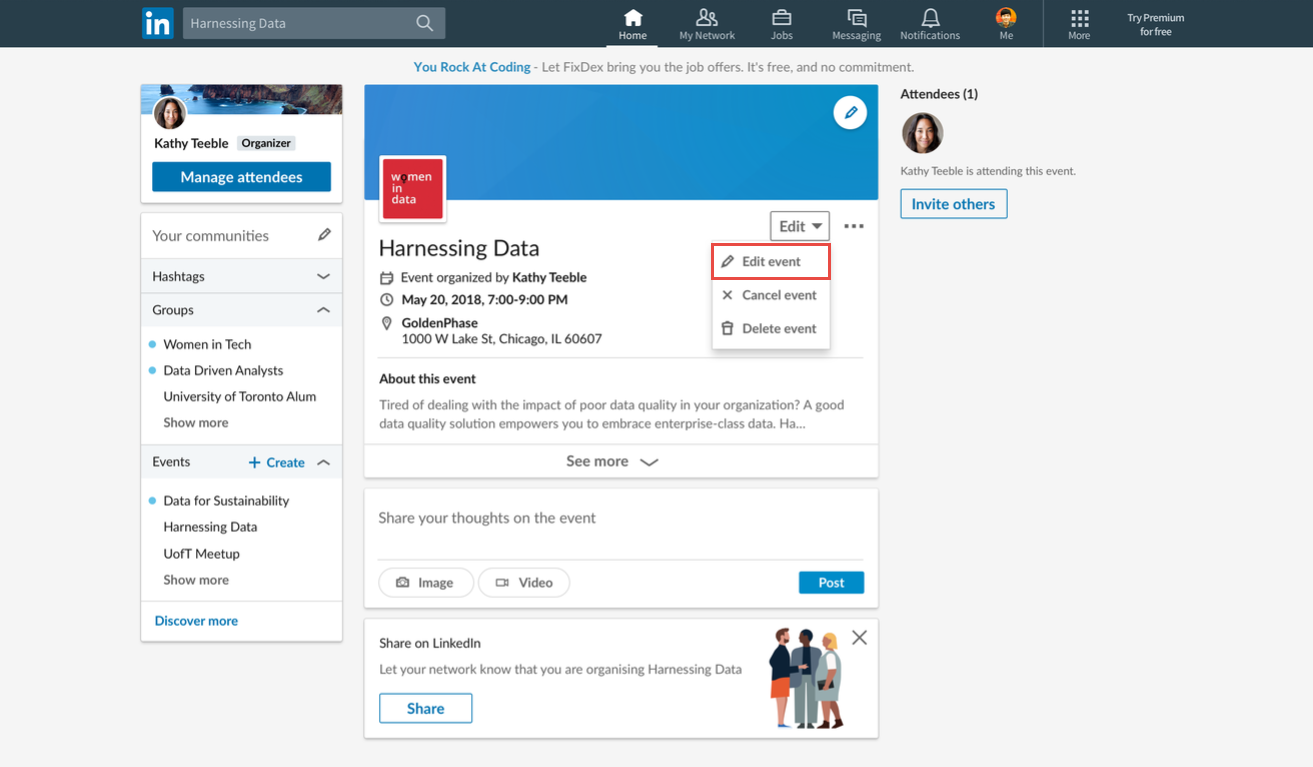The width and height of the screenshot is (1313, 767).
Task: Add a Video to your post
Action: coord(523,582)
